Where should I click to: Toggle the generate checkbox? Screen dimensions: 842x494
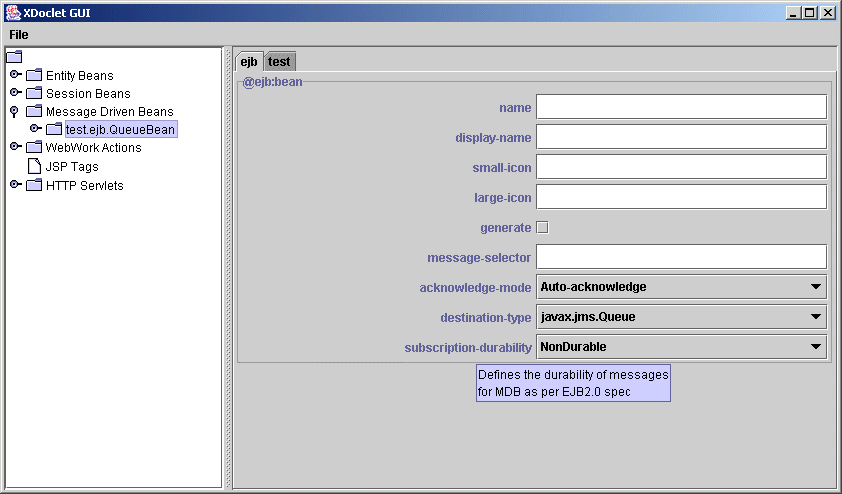pyautogui.click(x=542, y=228)
